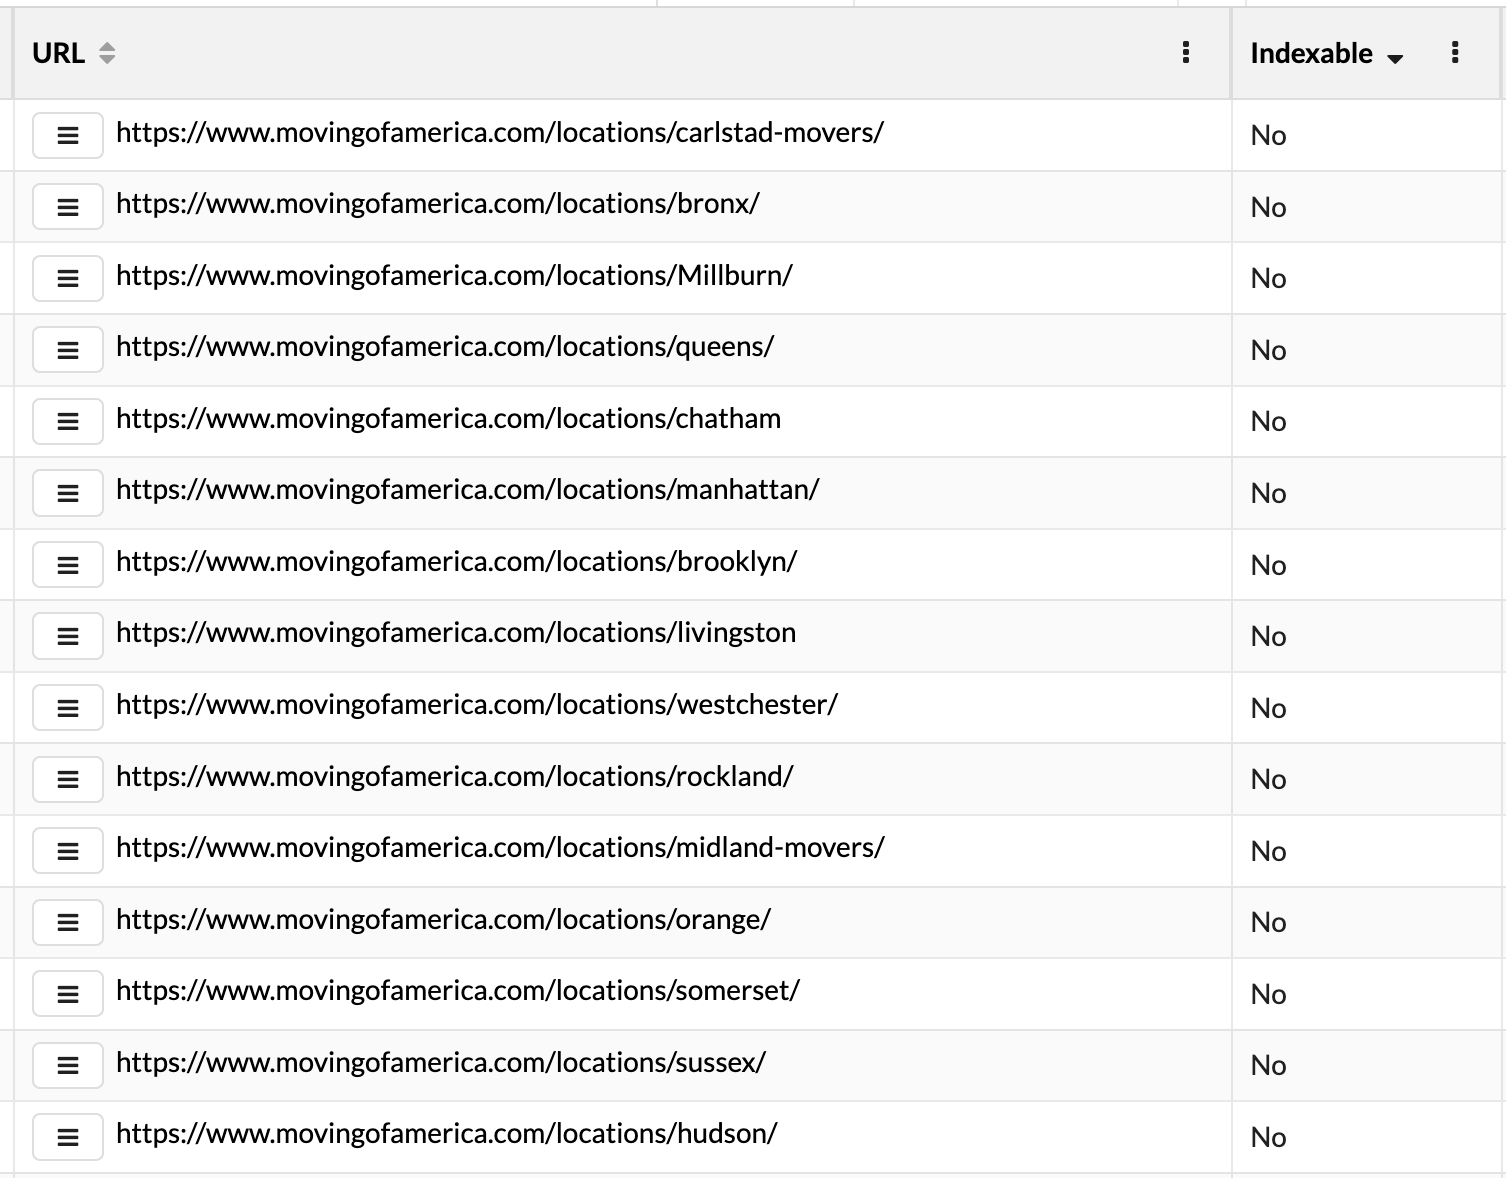Open row menu for rockland URL
The width and height of the screenshot is (1506, 1178).
[68, 779]
